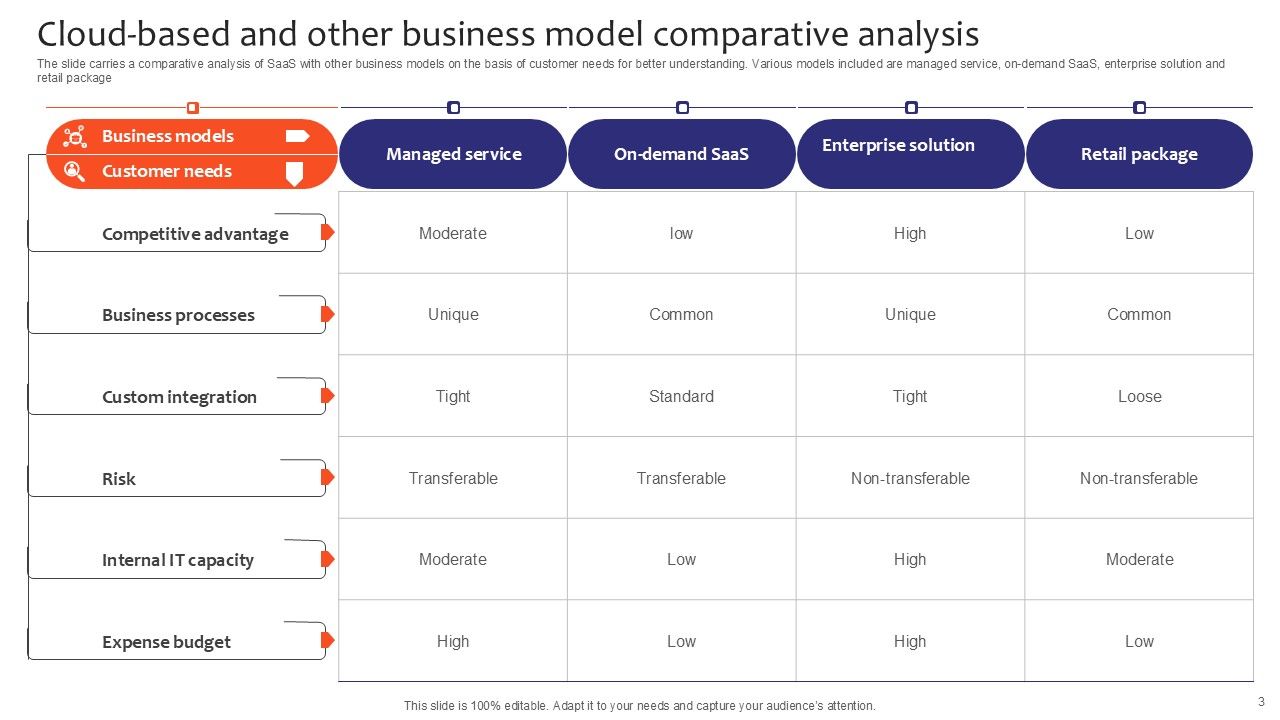Click the slide title text
The image size is (1280, 720).
coord(508,34)
